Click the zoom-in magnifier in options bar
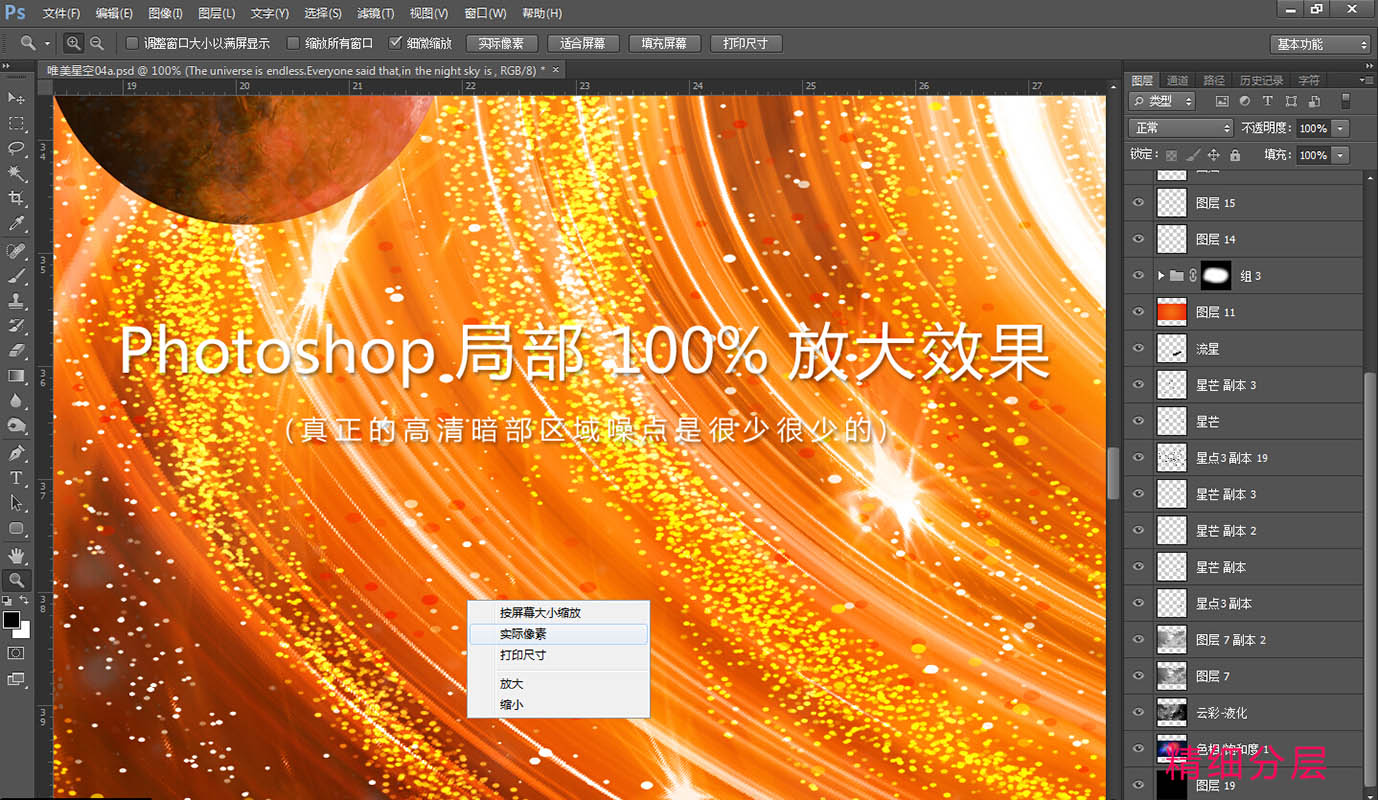The width and height of the screenshot is (1378, 800). coord(74,43)
